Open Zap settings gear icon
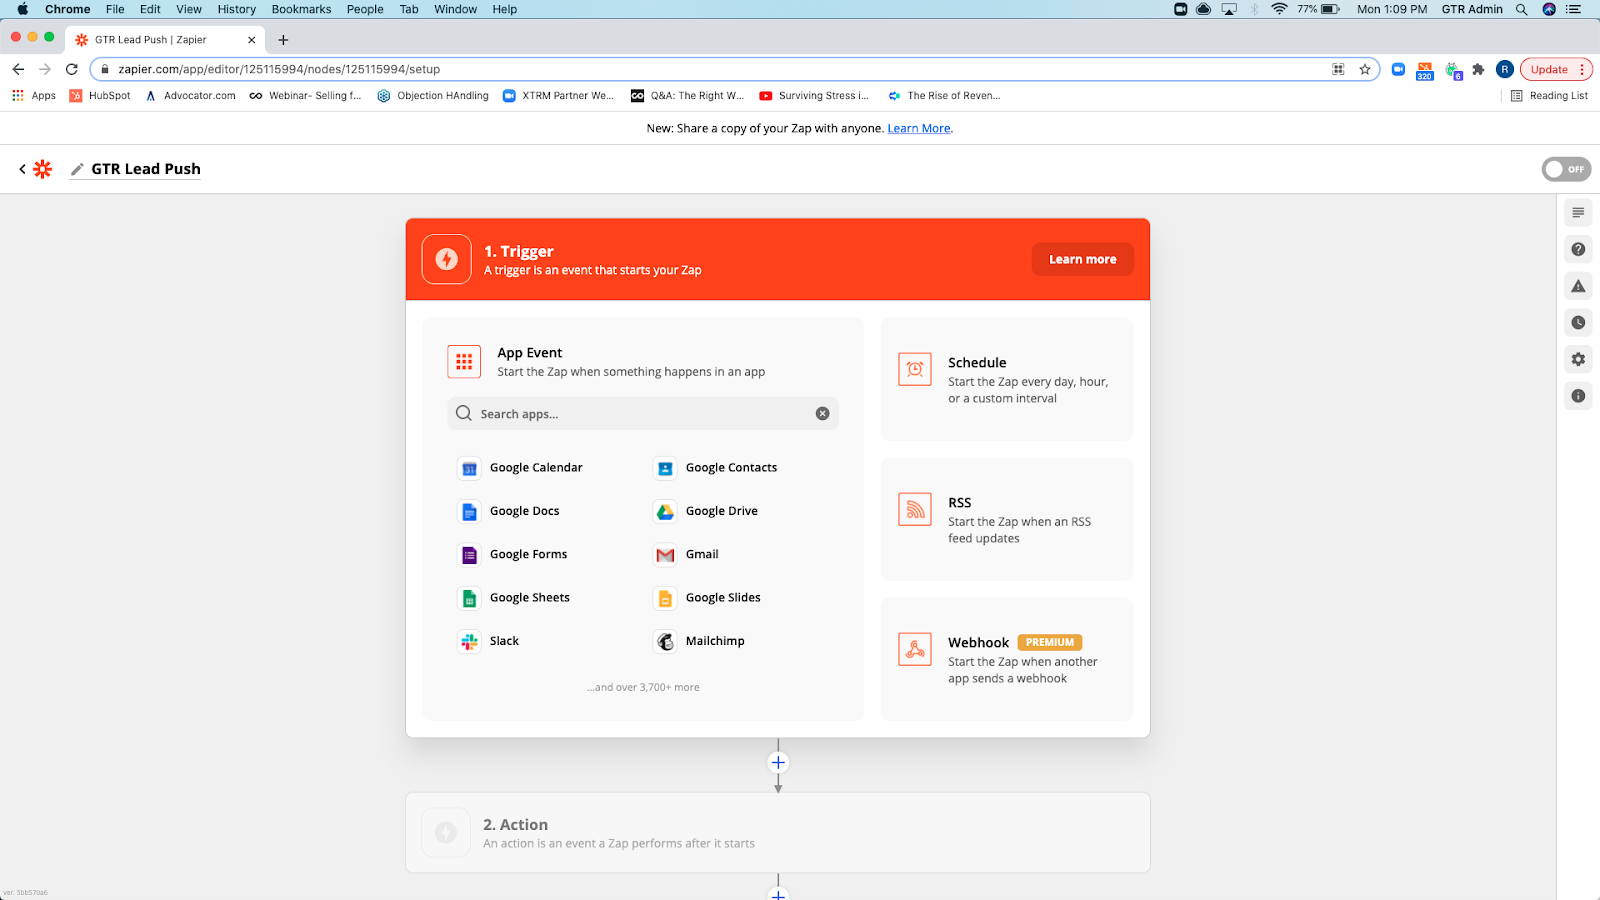Viewport: 1600px width, 900px height. [x=1578, y=359]
